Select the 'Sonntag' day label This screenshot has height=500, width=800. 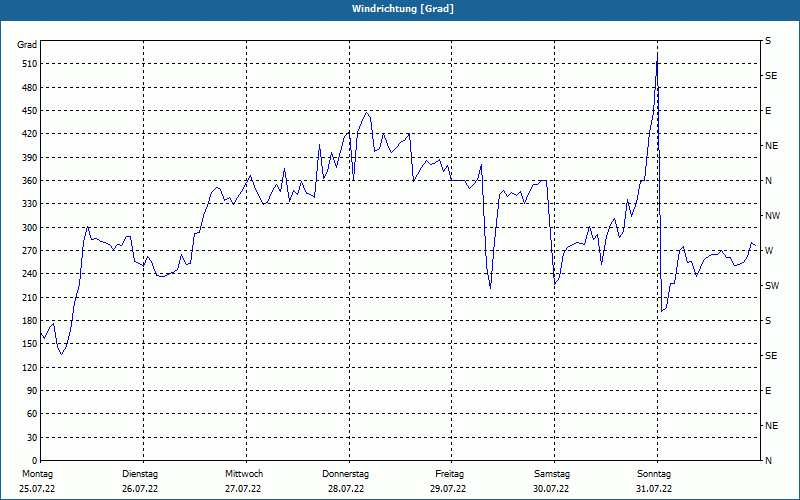coord(654,474)
